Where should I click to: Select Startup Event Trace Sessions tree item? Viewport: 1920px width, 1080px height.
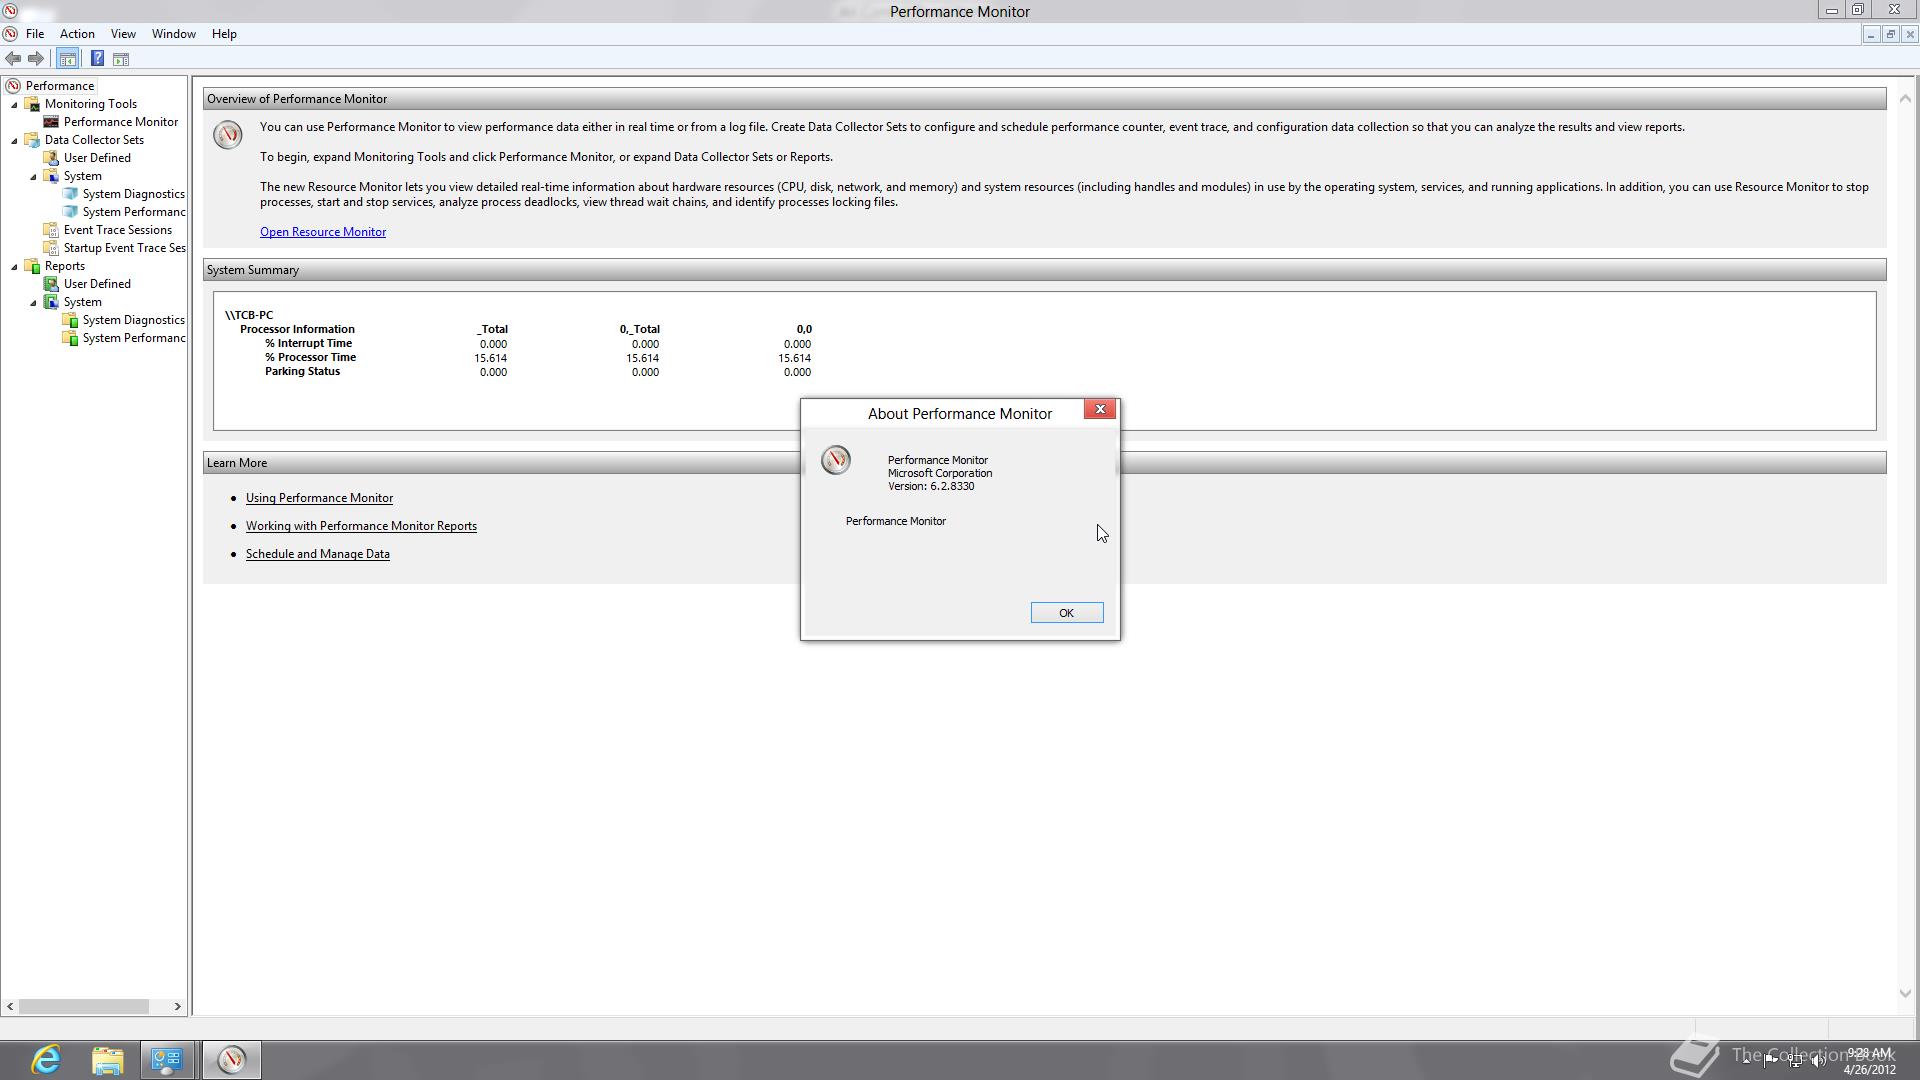(x=125, y=248)
